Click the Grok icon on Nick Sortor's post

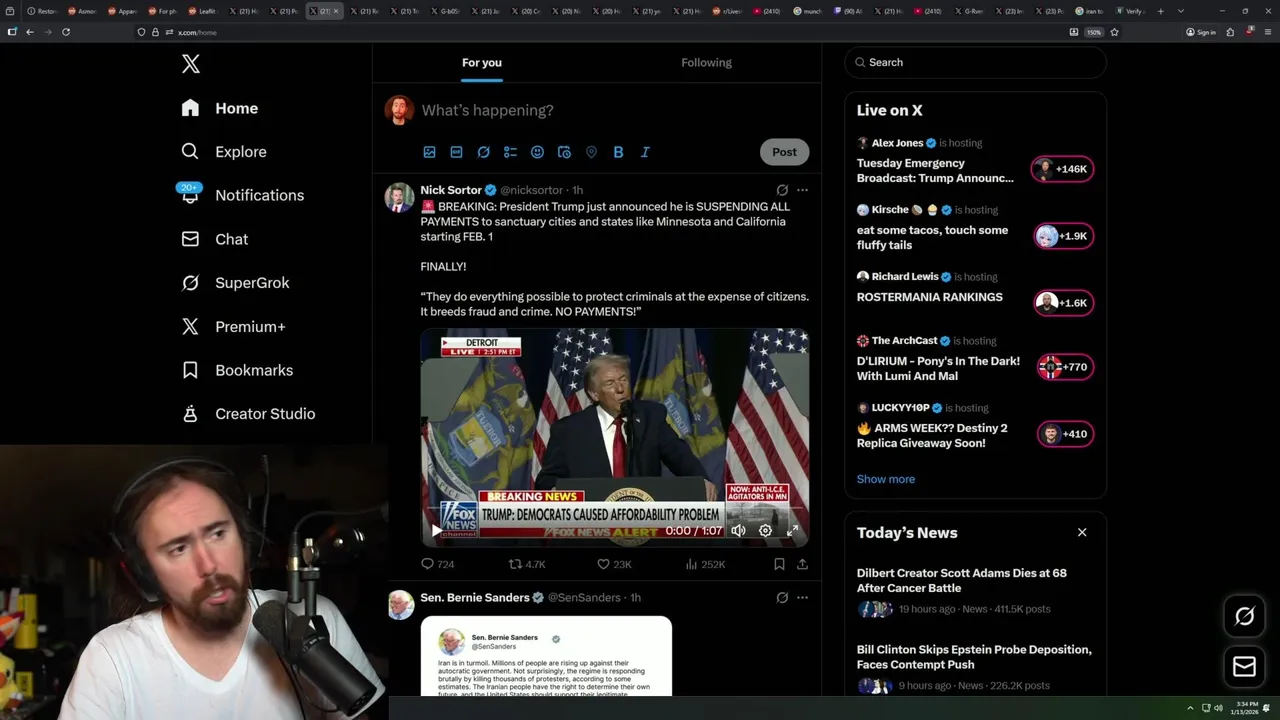782,190
